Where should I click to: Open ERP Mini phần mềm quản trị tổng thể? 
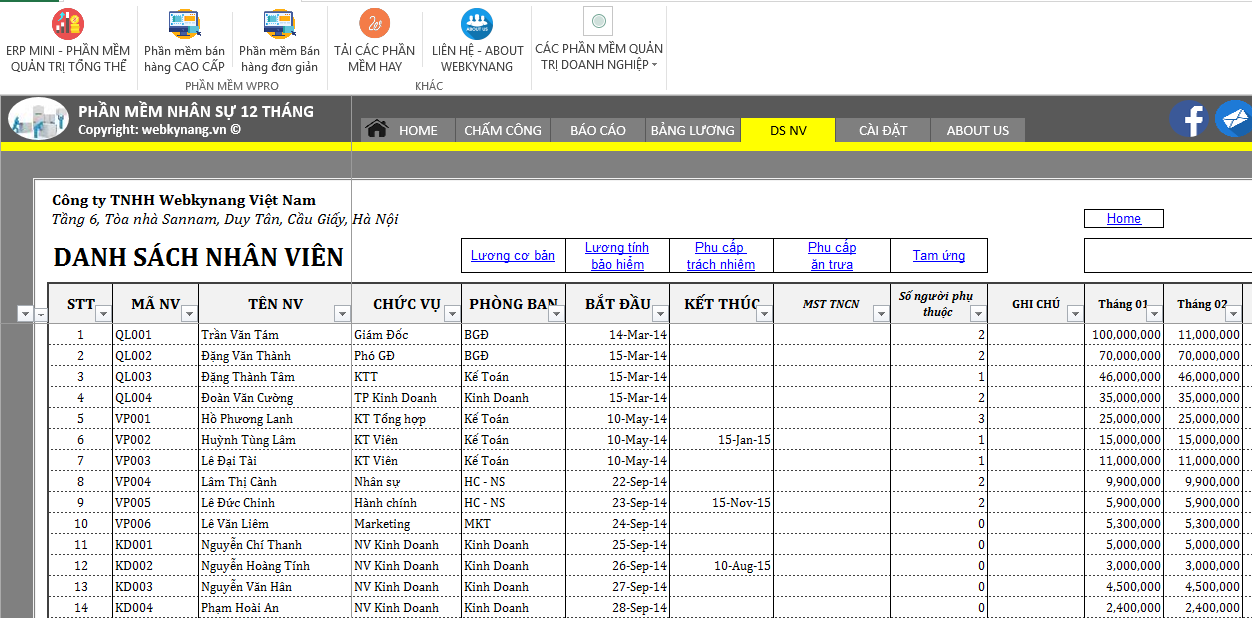pos(68,40)
